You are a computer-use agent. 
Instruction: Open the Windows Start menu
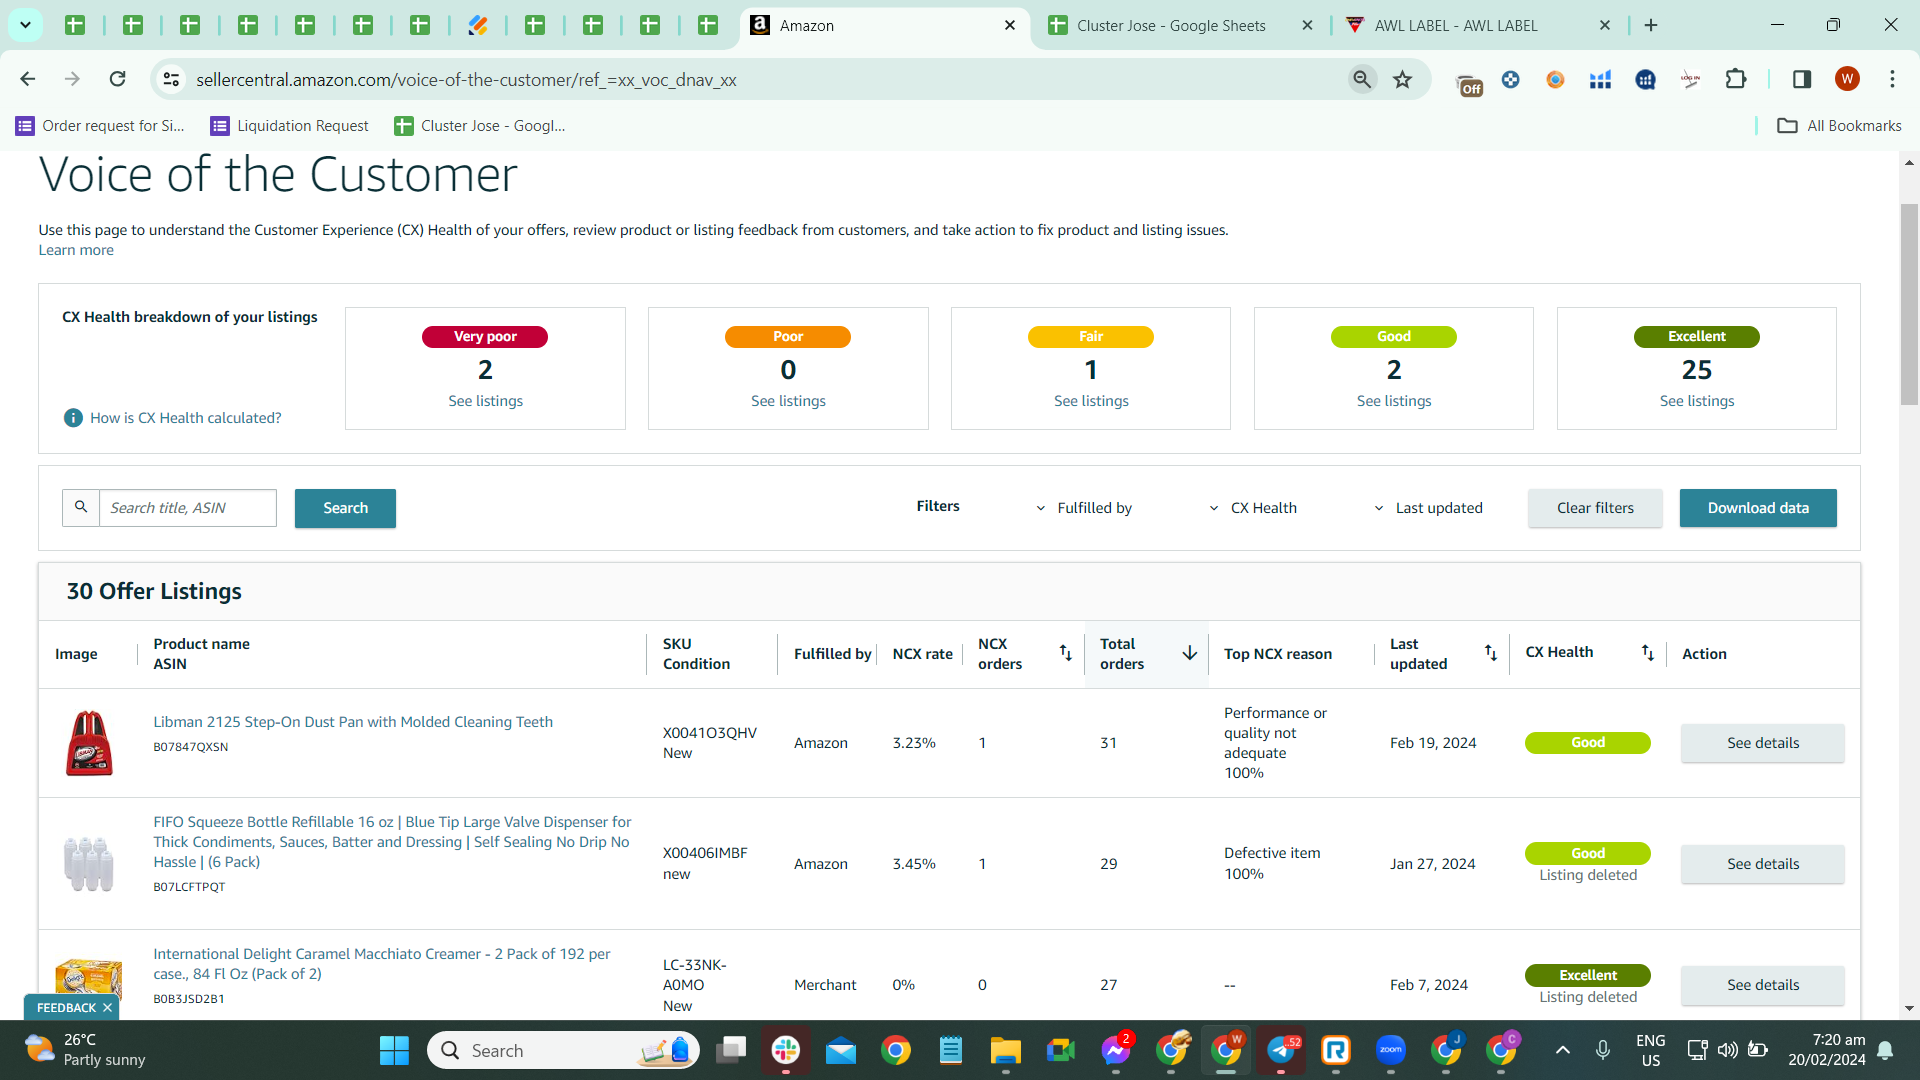[394, 1050]
